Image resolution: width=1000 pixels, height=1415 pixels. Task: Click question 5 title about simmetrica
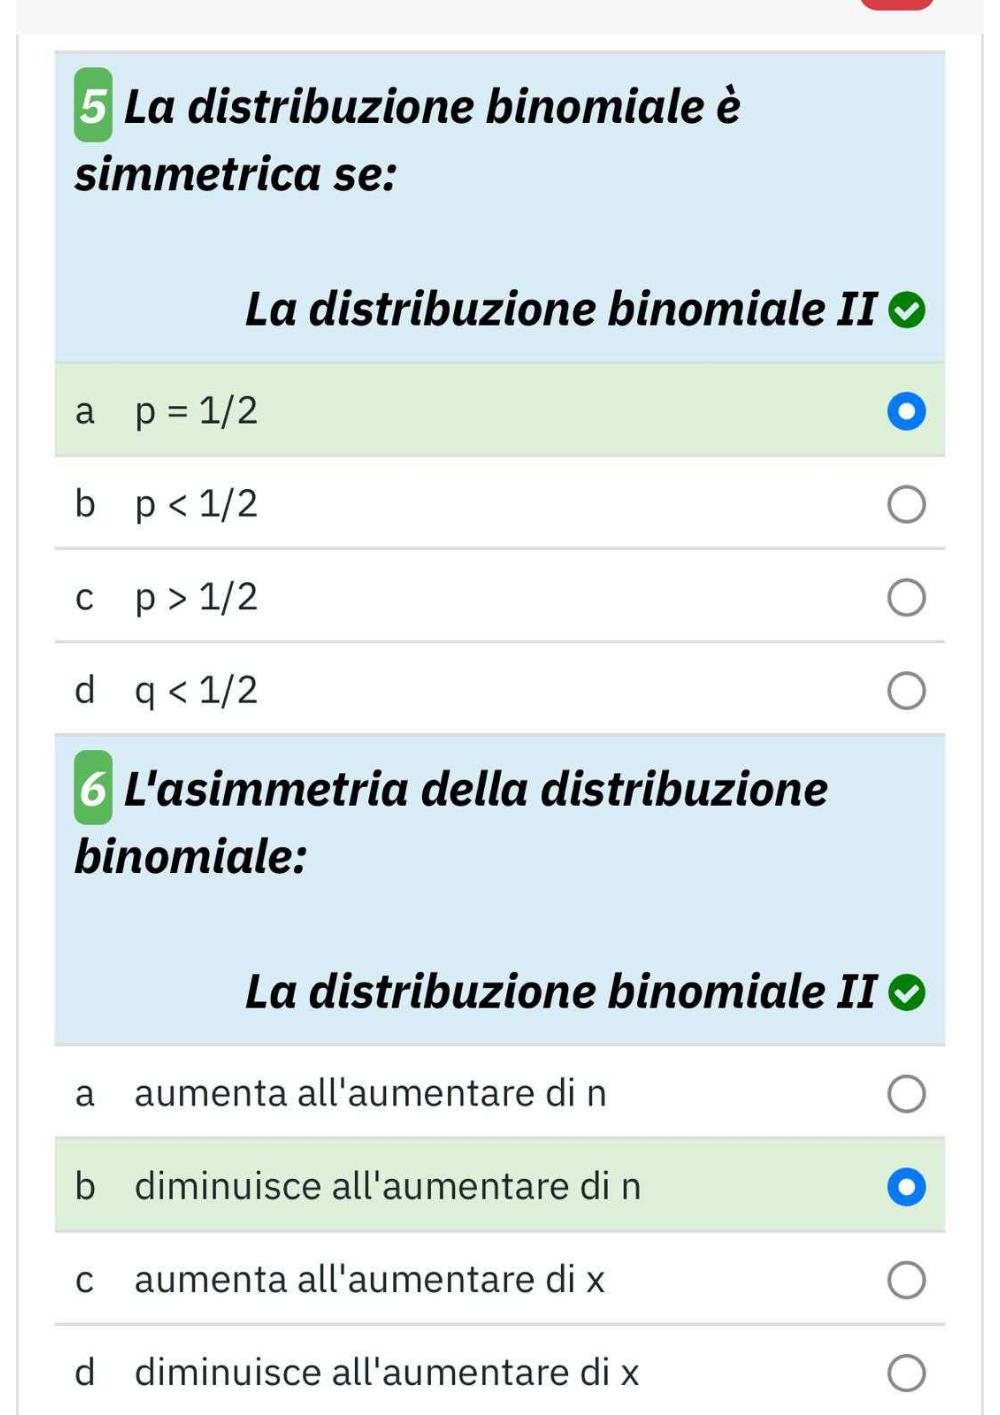[x=408, y=140]
